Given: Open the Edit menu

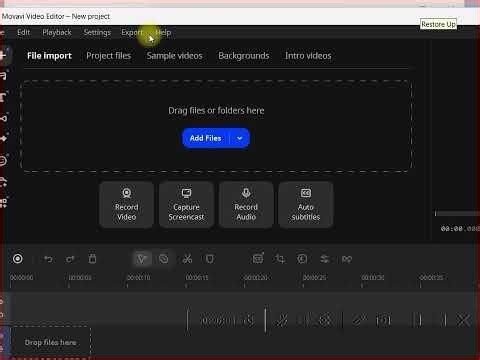Looking at the screenshot, I should [23, 32].
